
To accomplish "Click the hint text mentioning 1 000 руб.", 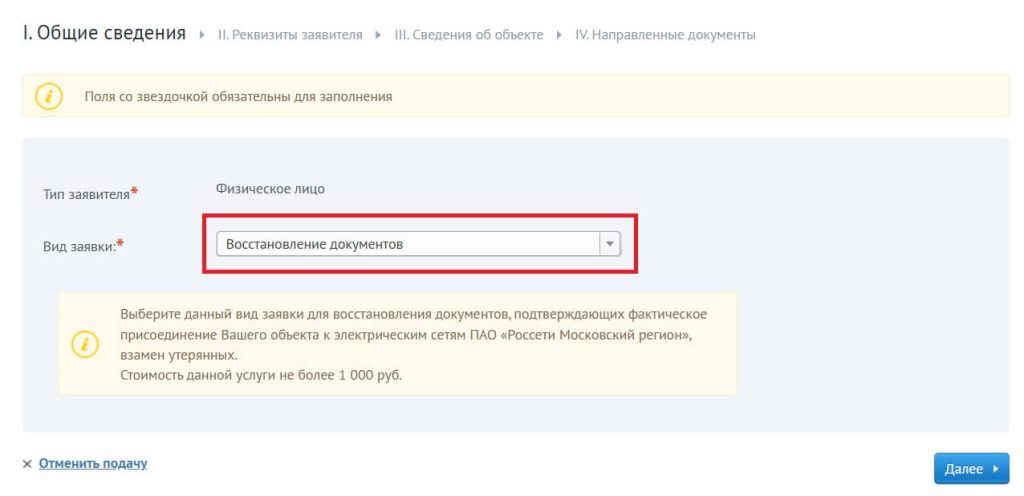I will pos(261,377).
